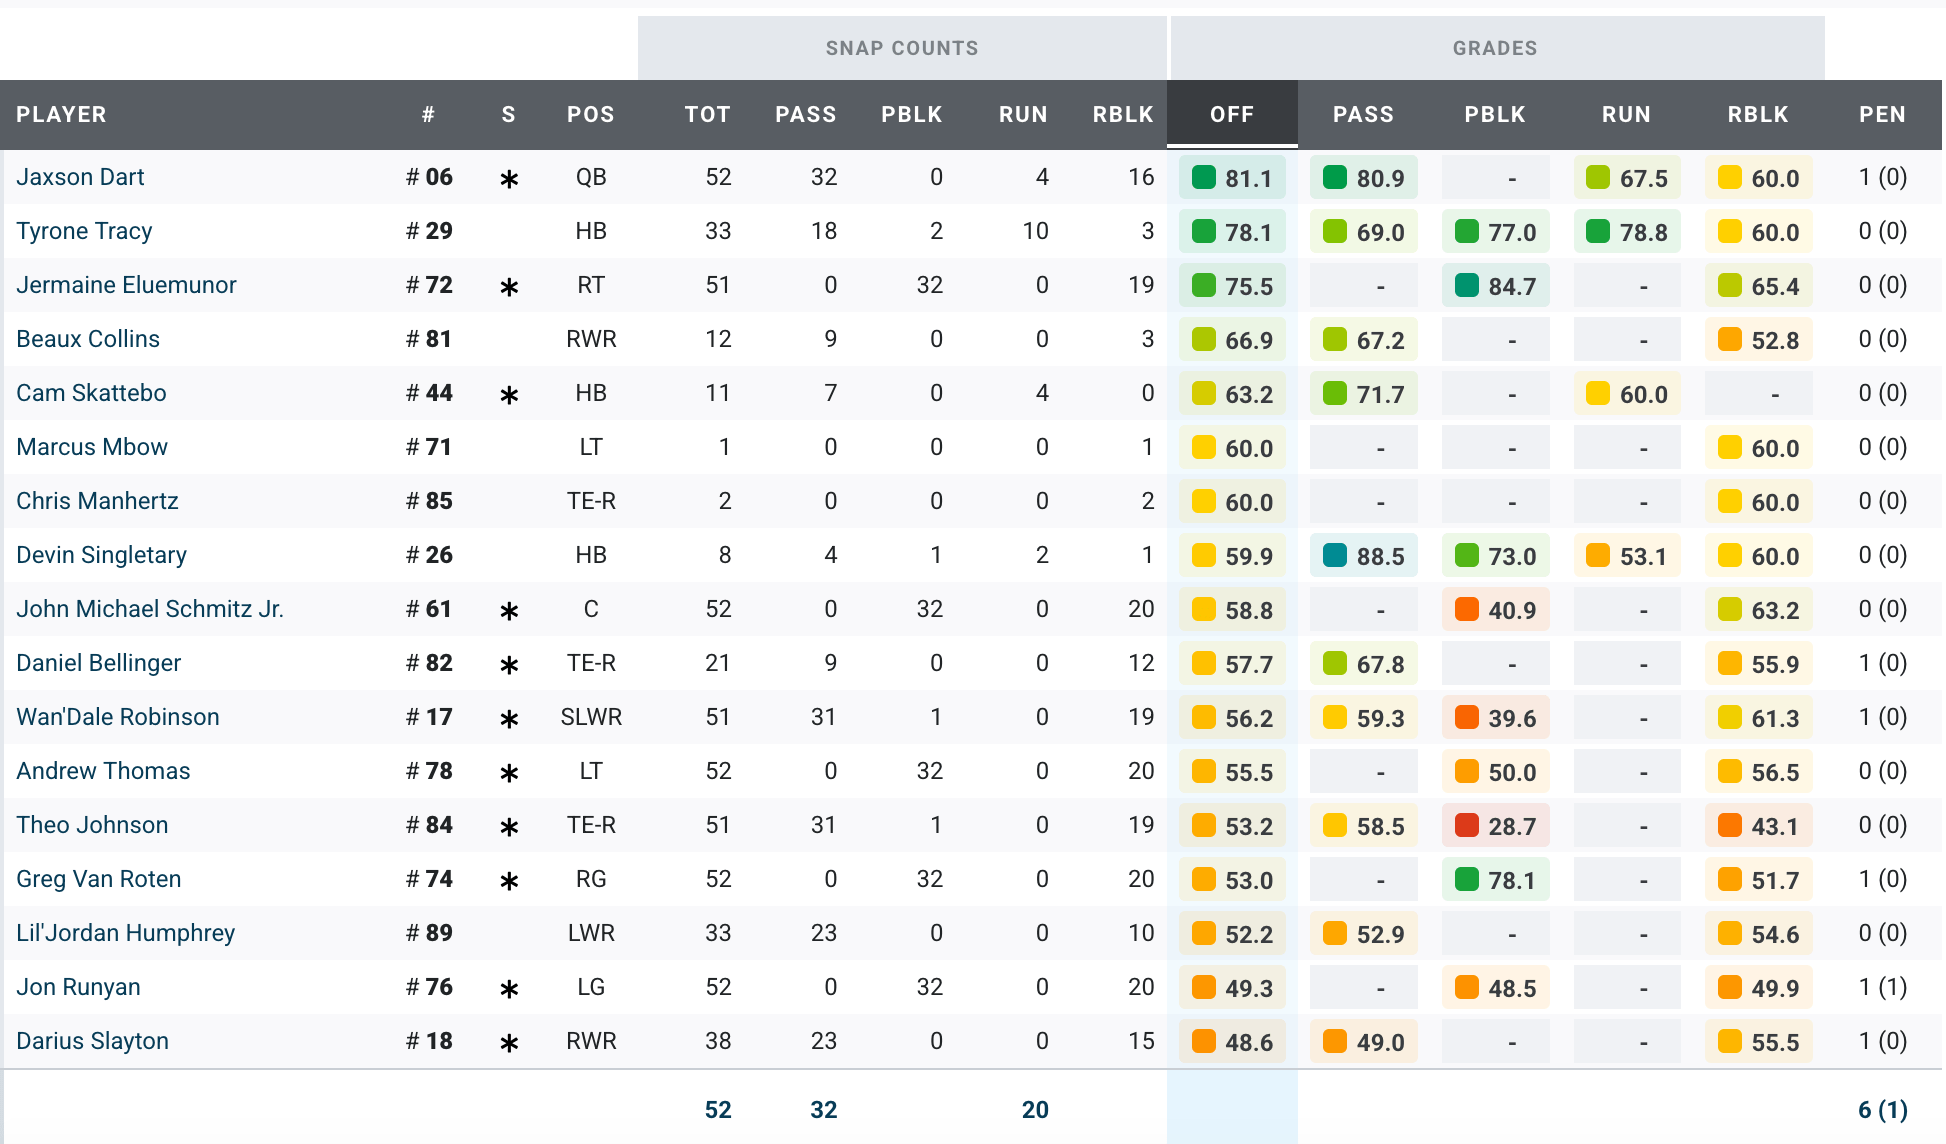Viewport: 1946px width, 1144px height.
Task: Click Cam Skattebo's starter asterisk icon
Action: click(x=509, y=395)
